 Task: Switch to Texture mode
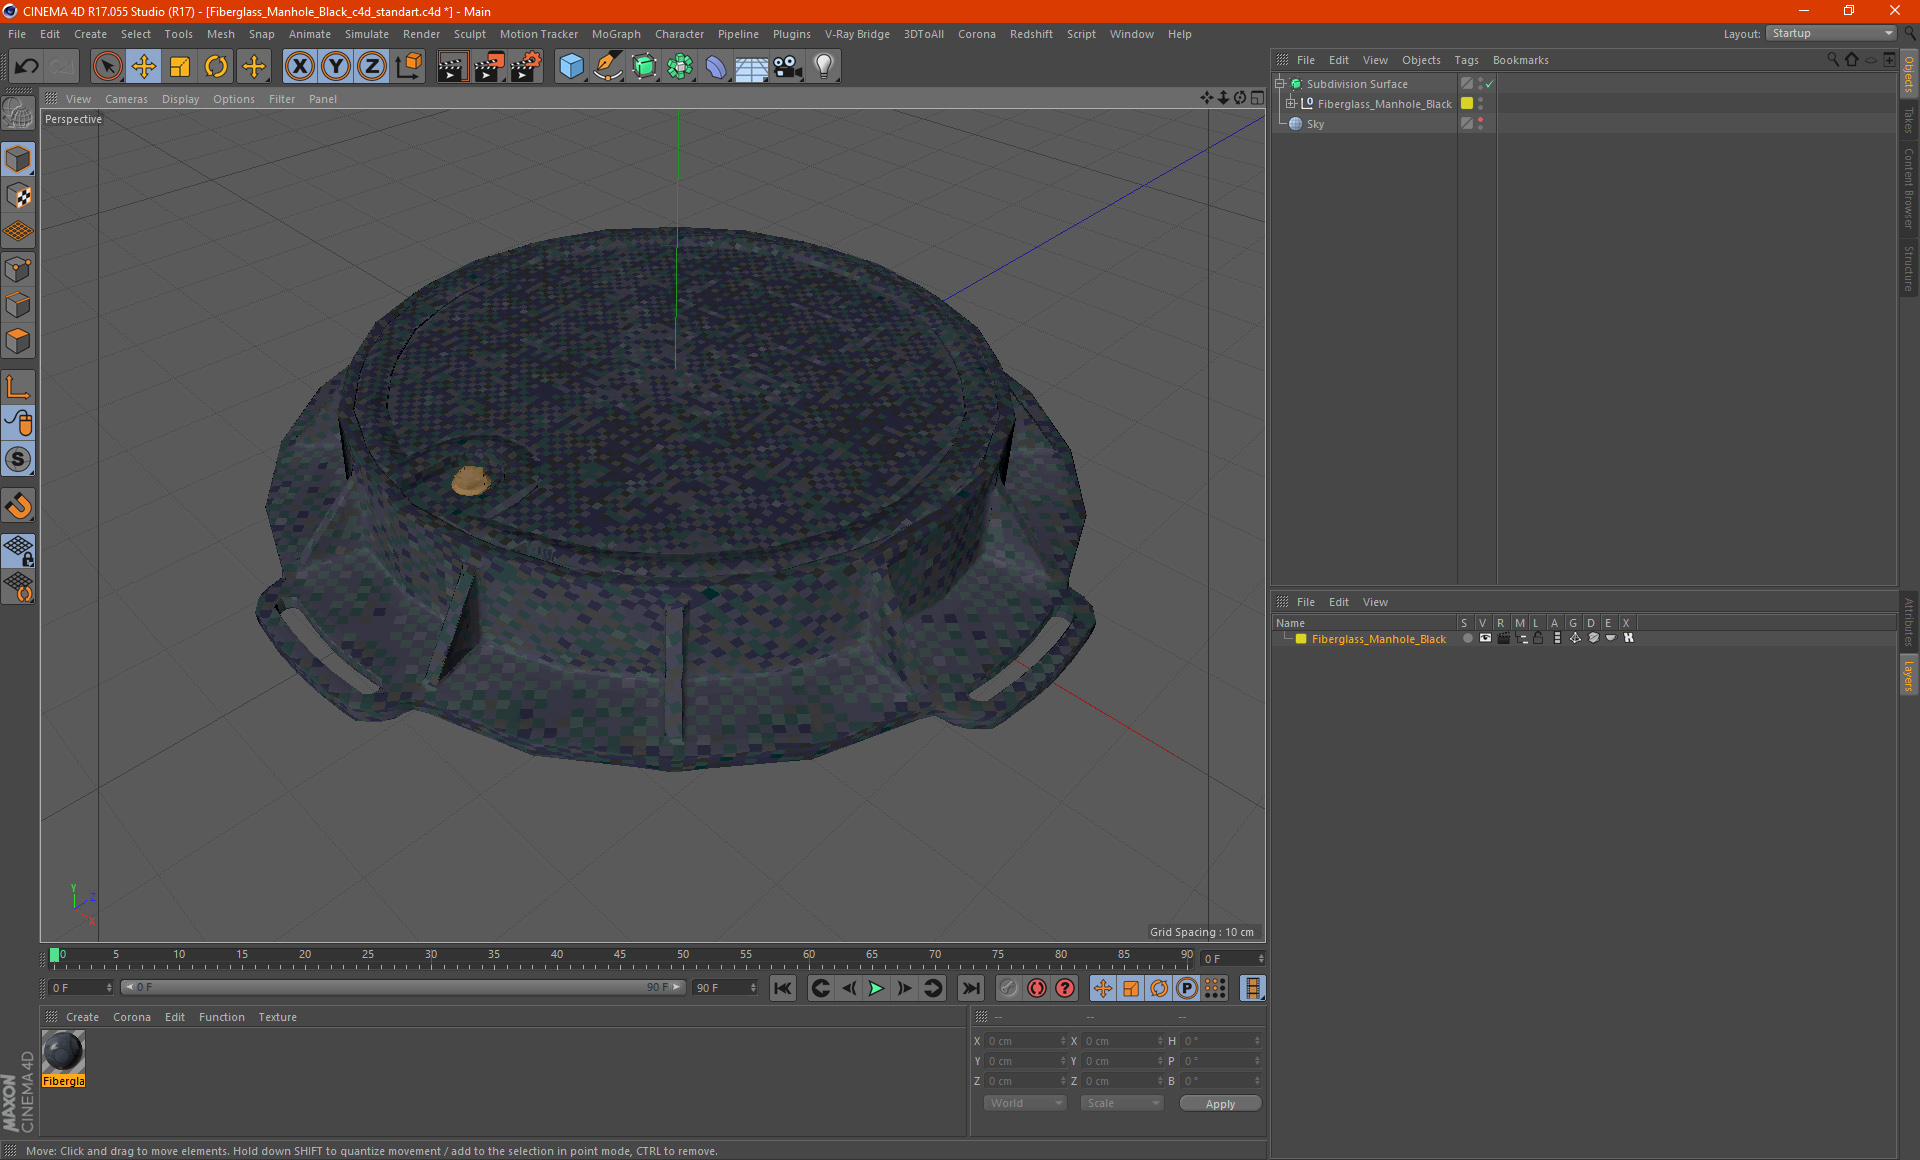coord(18,196)
